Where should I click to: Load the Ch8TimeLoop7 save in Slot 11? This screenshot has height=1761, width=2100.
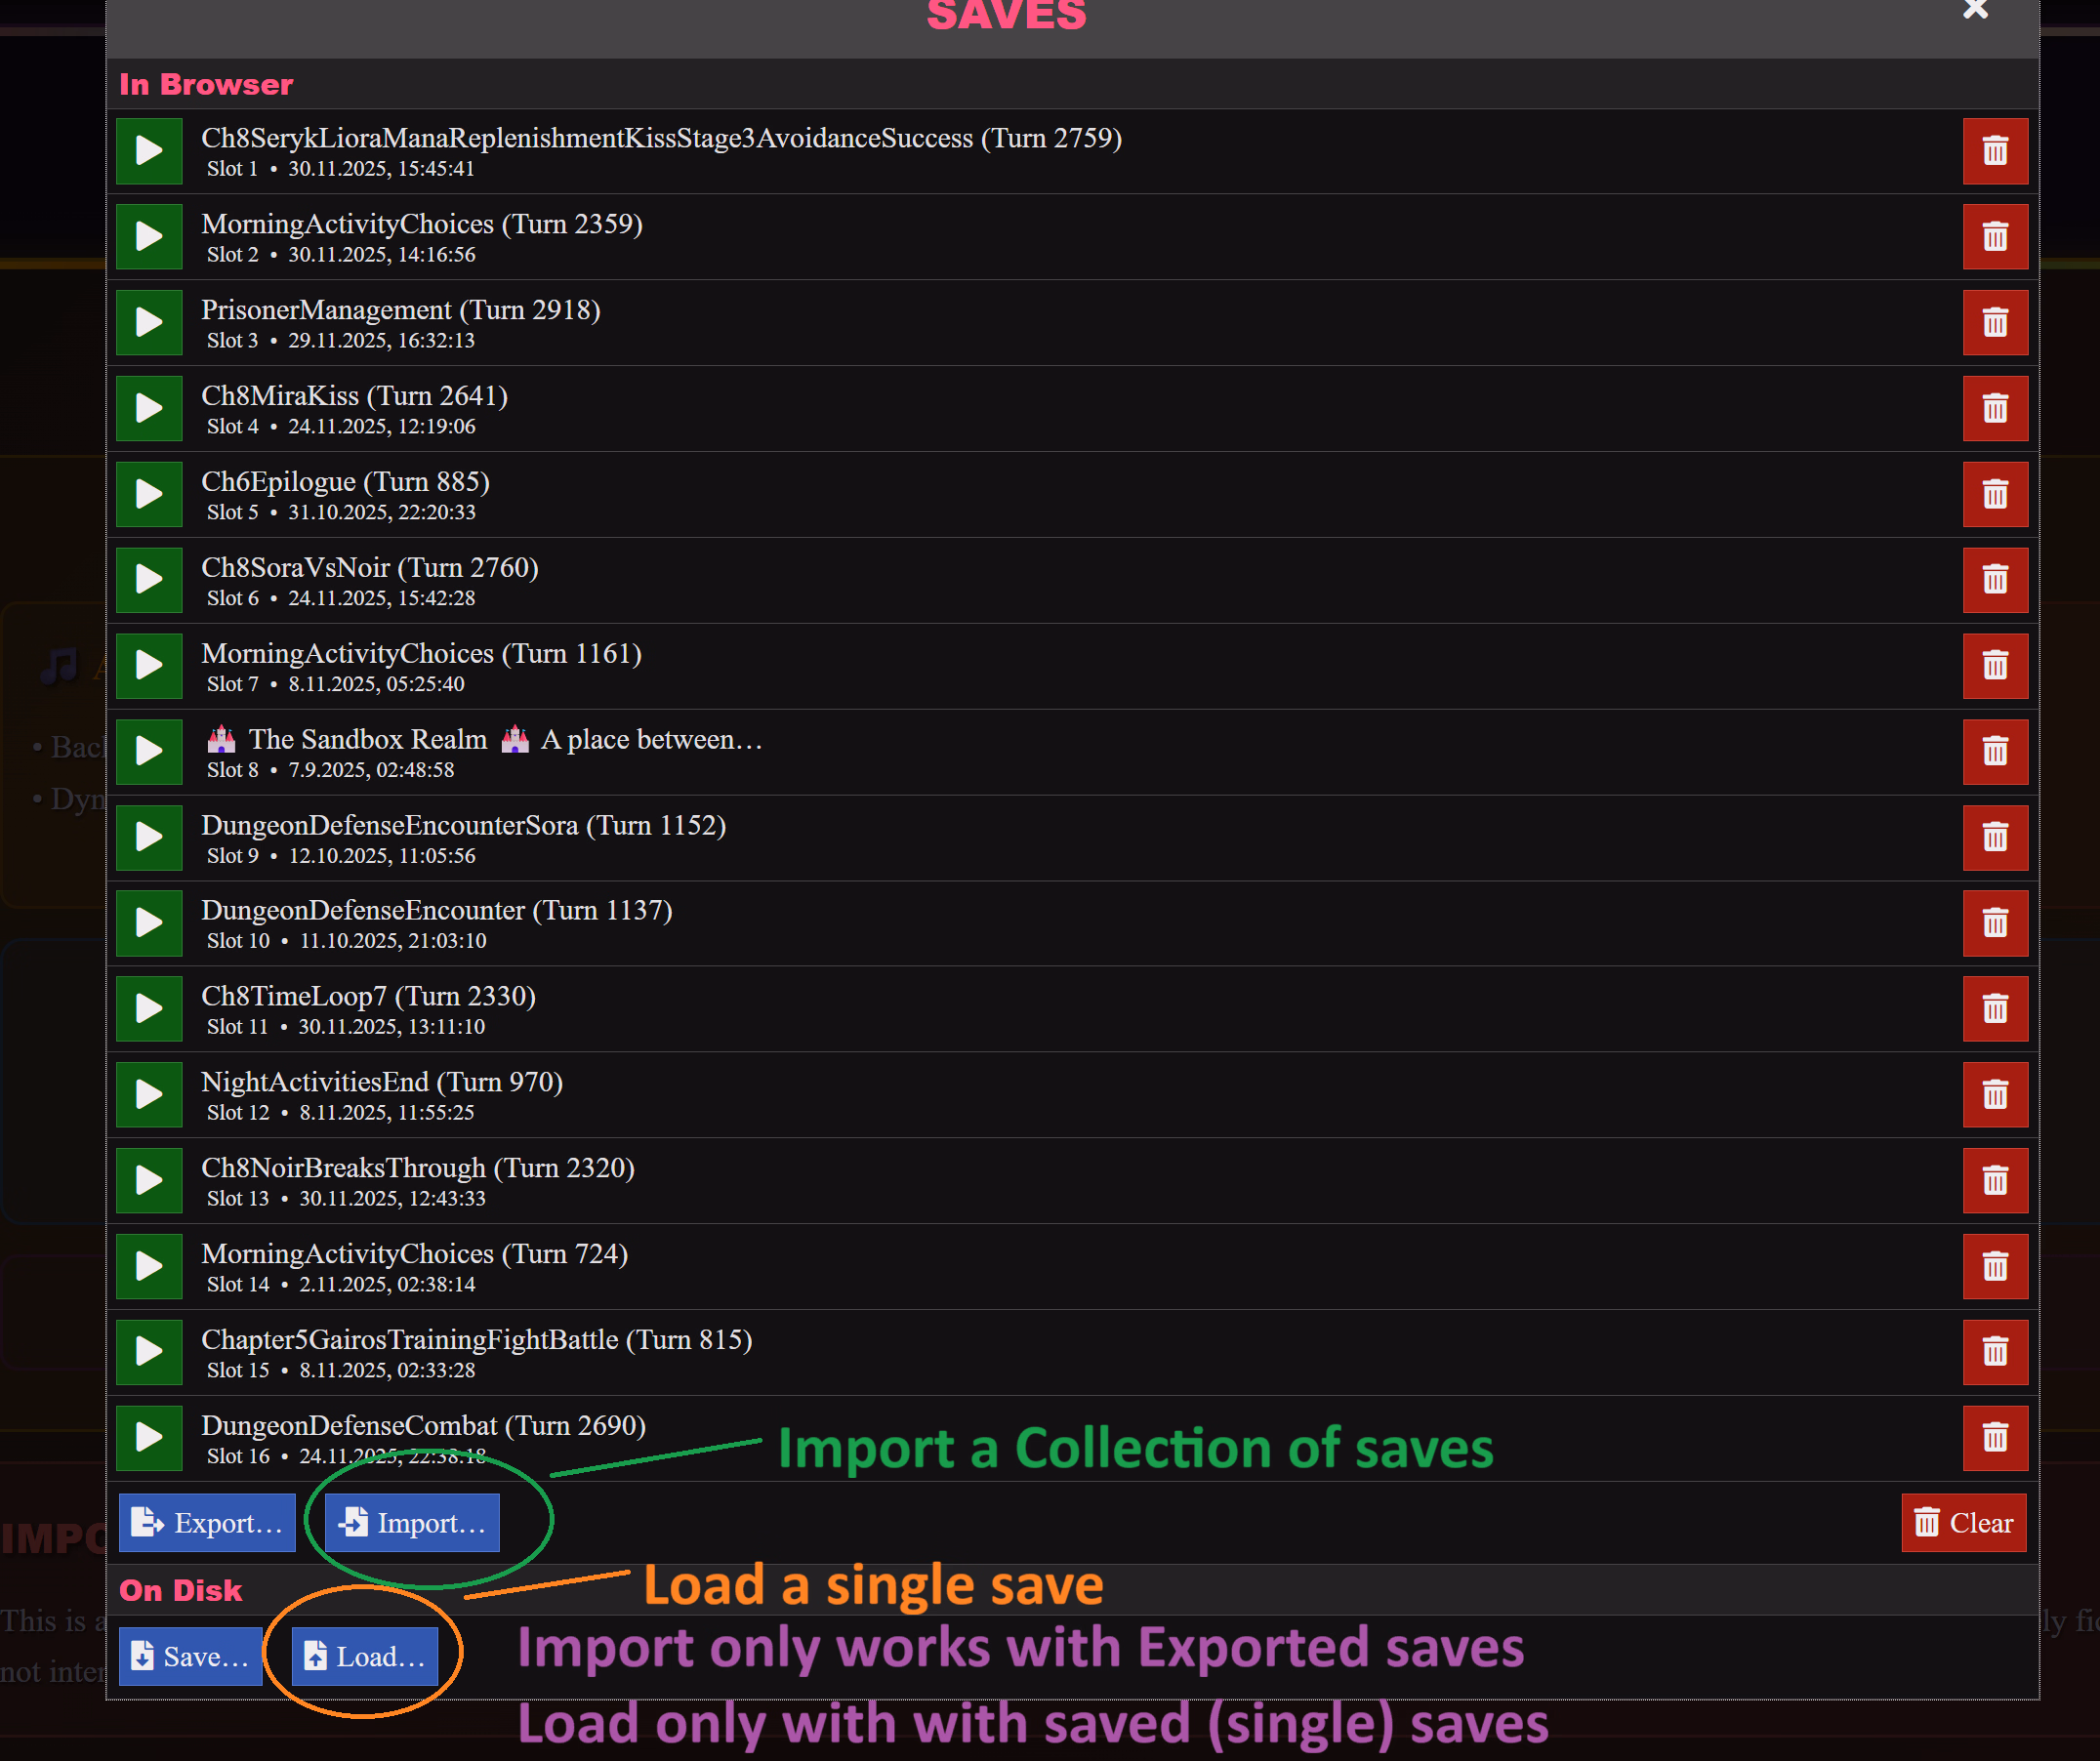149,1008
